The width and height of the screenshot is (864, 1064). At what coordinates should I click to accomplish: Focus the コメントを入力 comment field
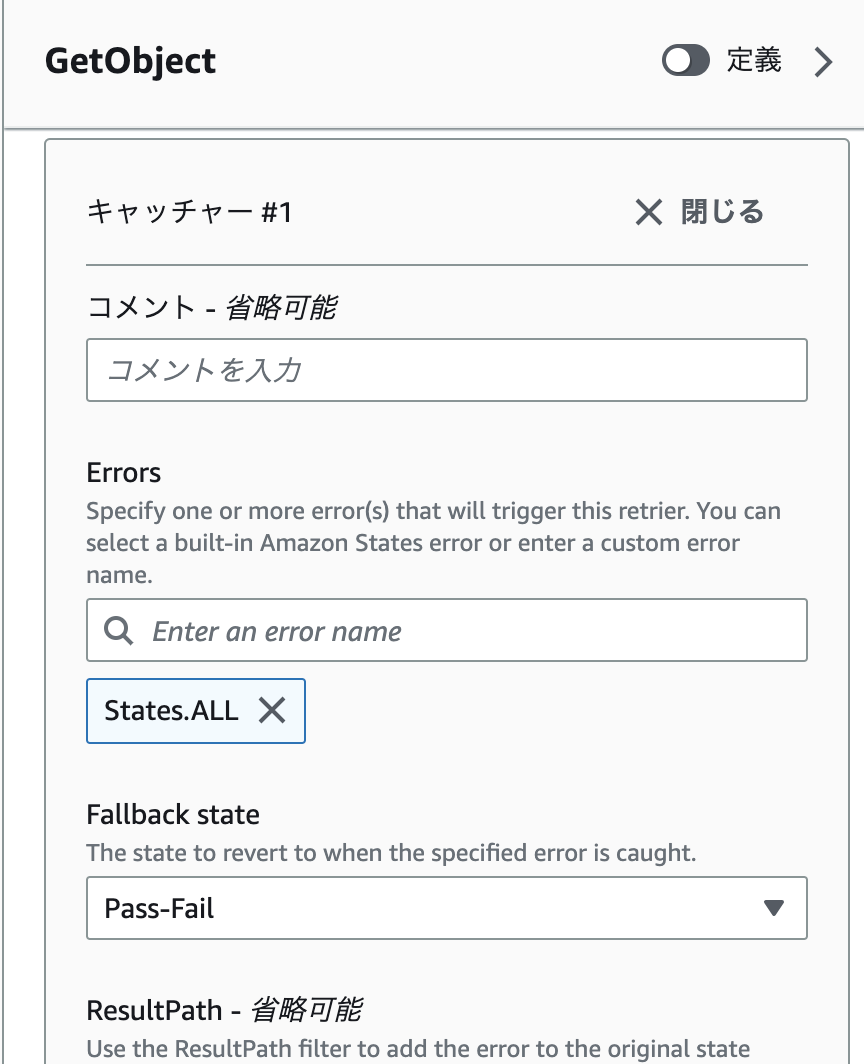(447, 370)
